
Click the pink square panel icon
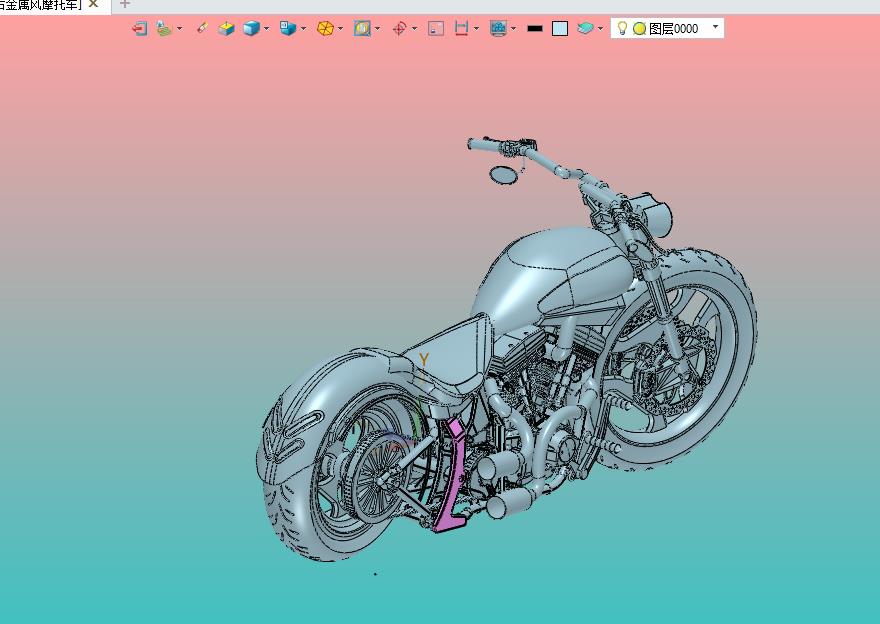click(x=436, y=28)
